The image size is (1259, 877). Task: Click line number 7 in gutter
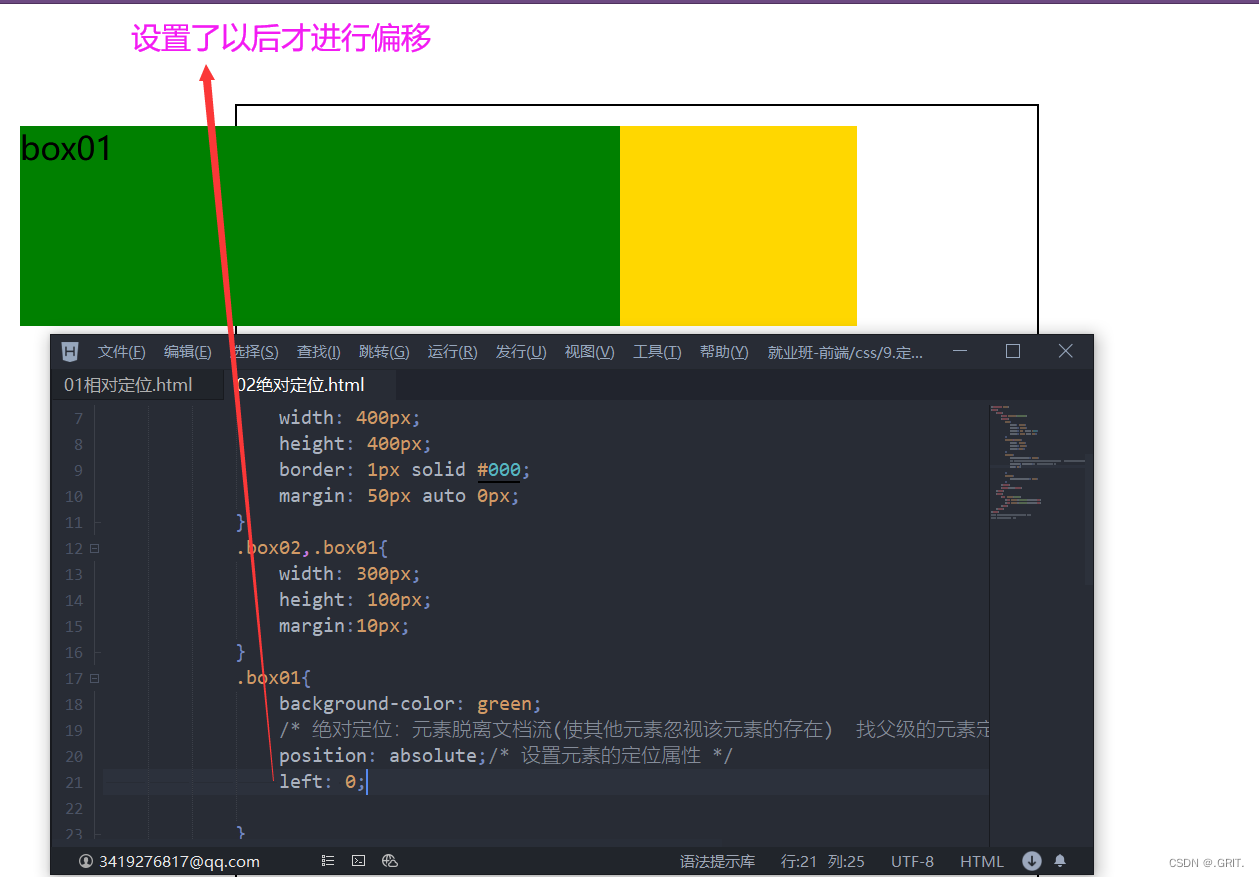79,418
